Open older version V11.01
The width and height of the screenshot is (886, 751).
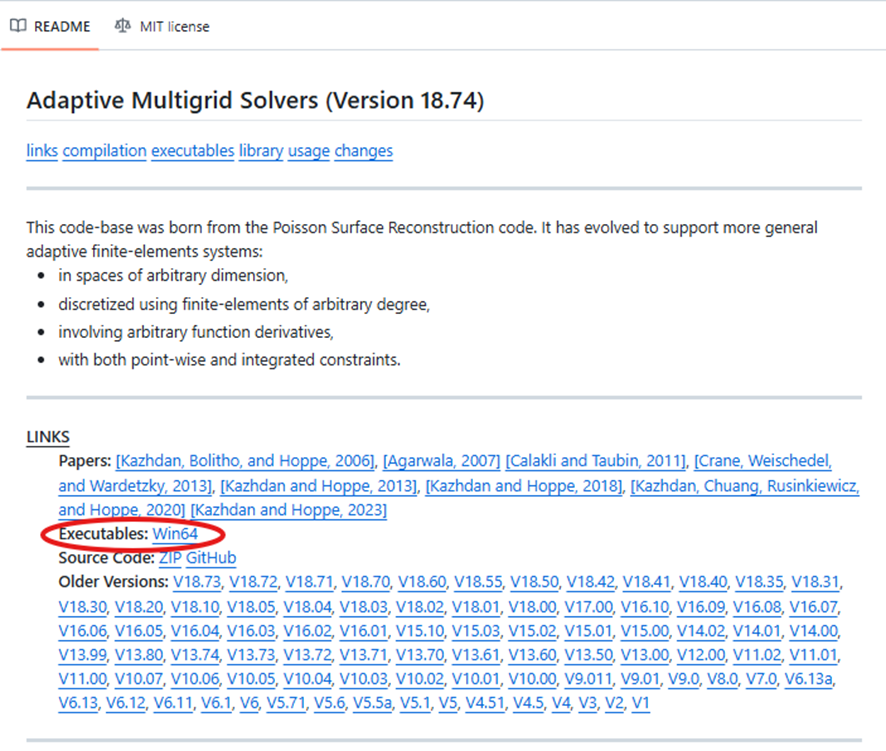[x=813, y=656]
